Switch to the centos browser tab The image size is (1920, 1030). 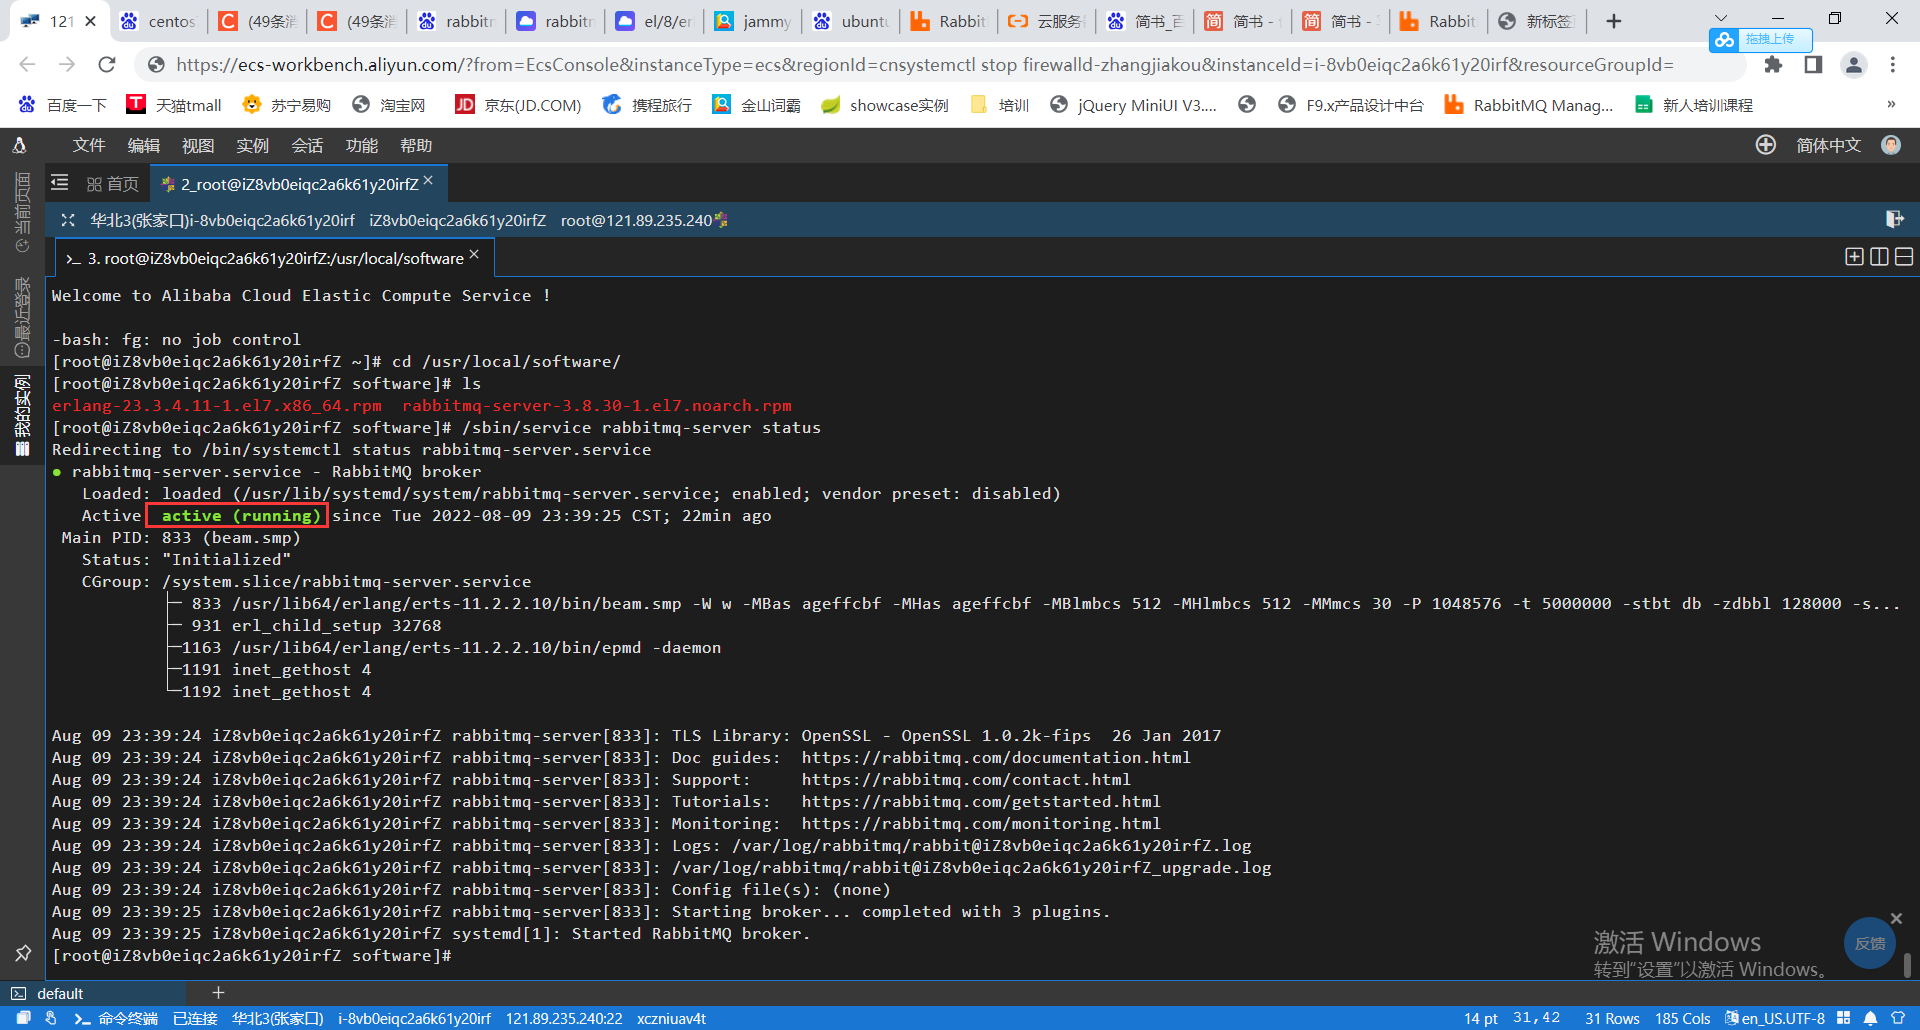tap(158, 21)
